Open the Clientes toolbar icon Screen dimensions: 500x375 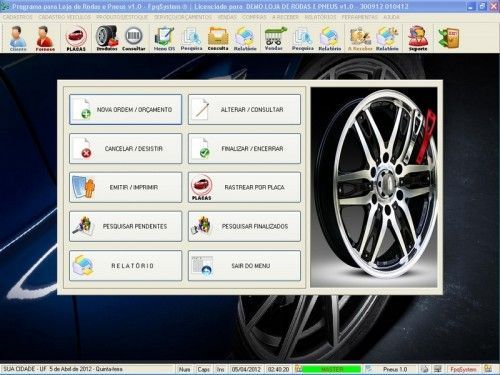point(18,38)
